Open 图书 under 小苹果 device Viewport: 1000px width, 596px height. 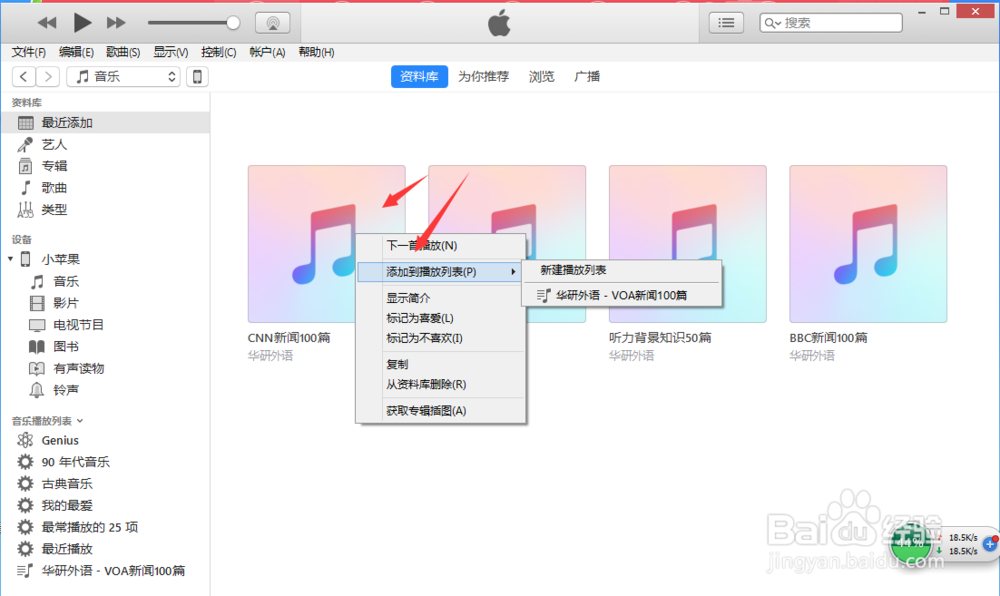(105, 346)
